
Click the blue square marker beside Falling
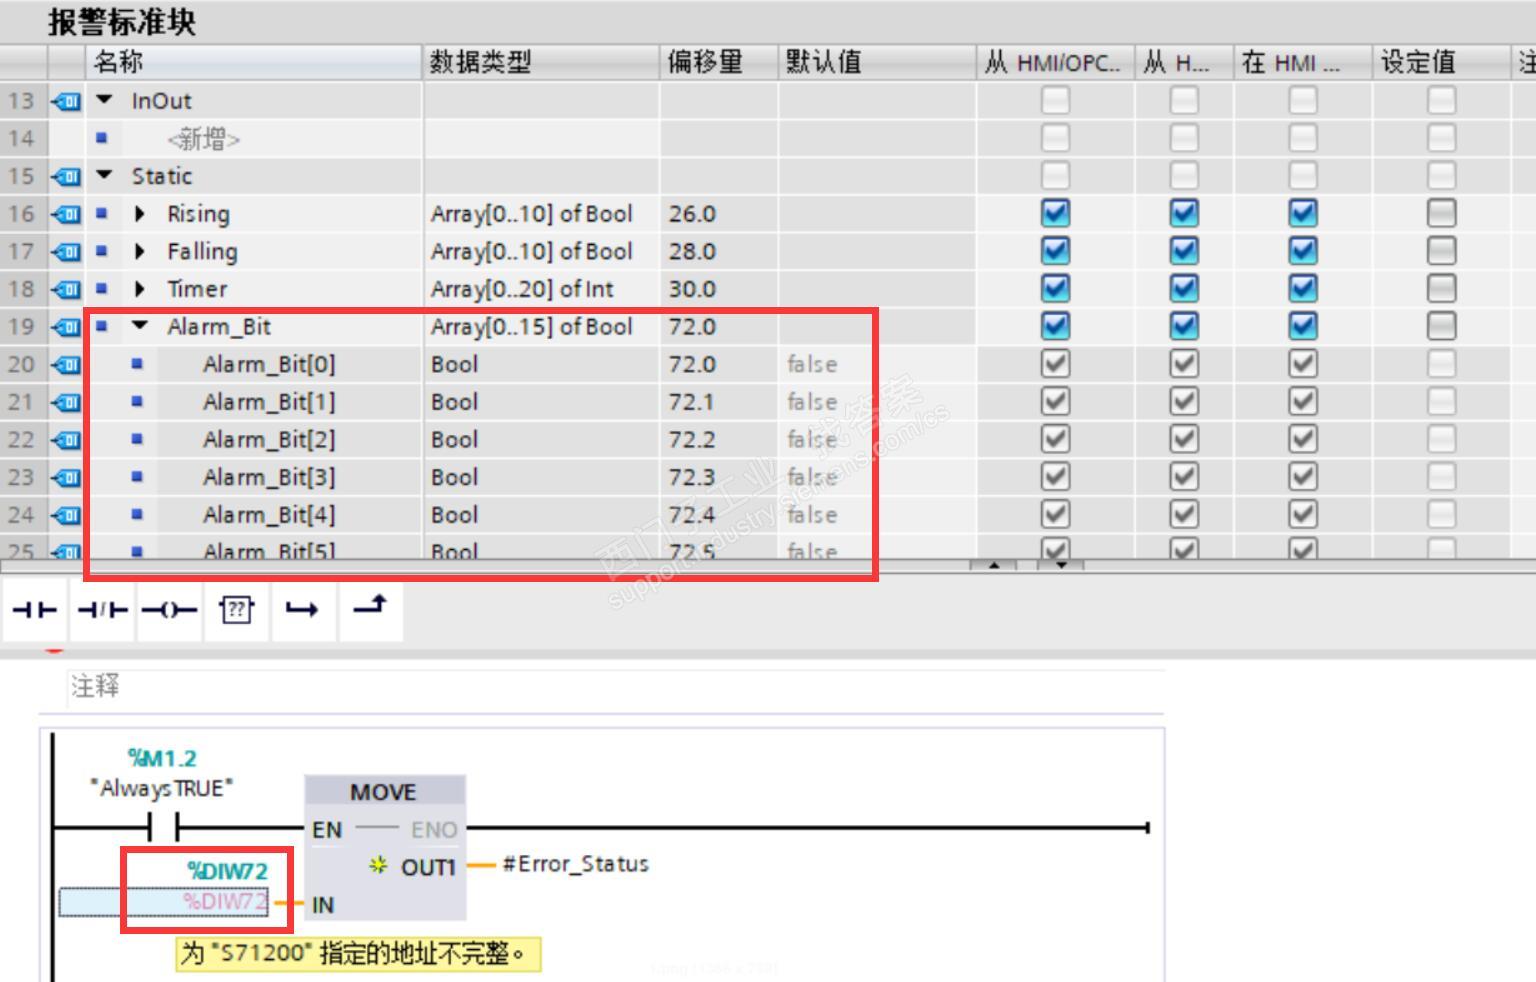point(101,251)
